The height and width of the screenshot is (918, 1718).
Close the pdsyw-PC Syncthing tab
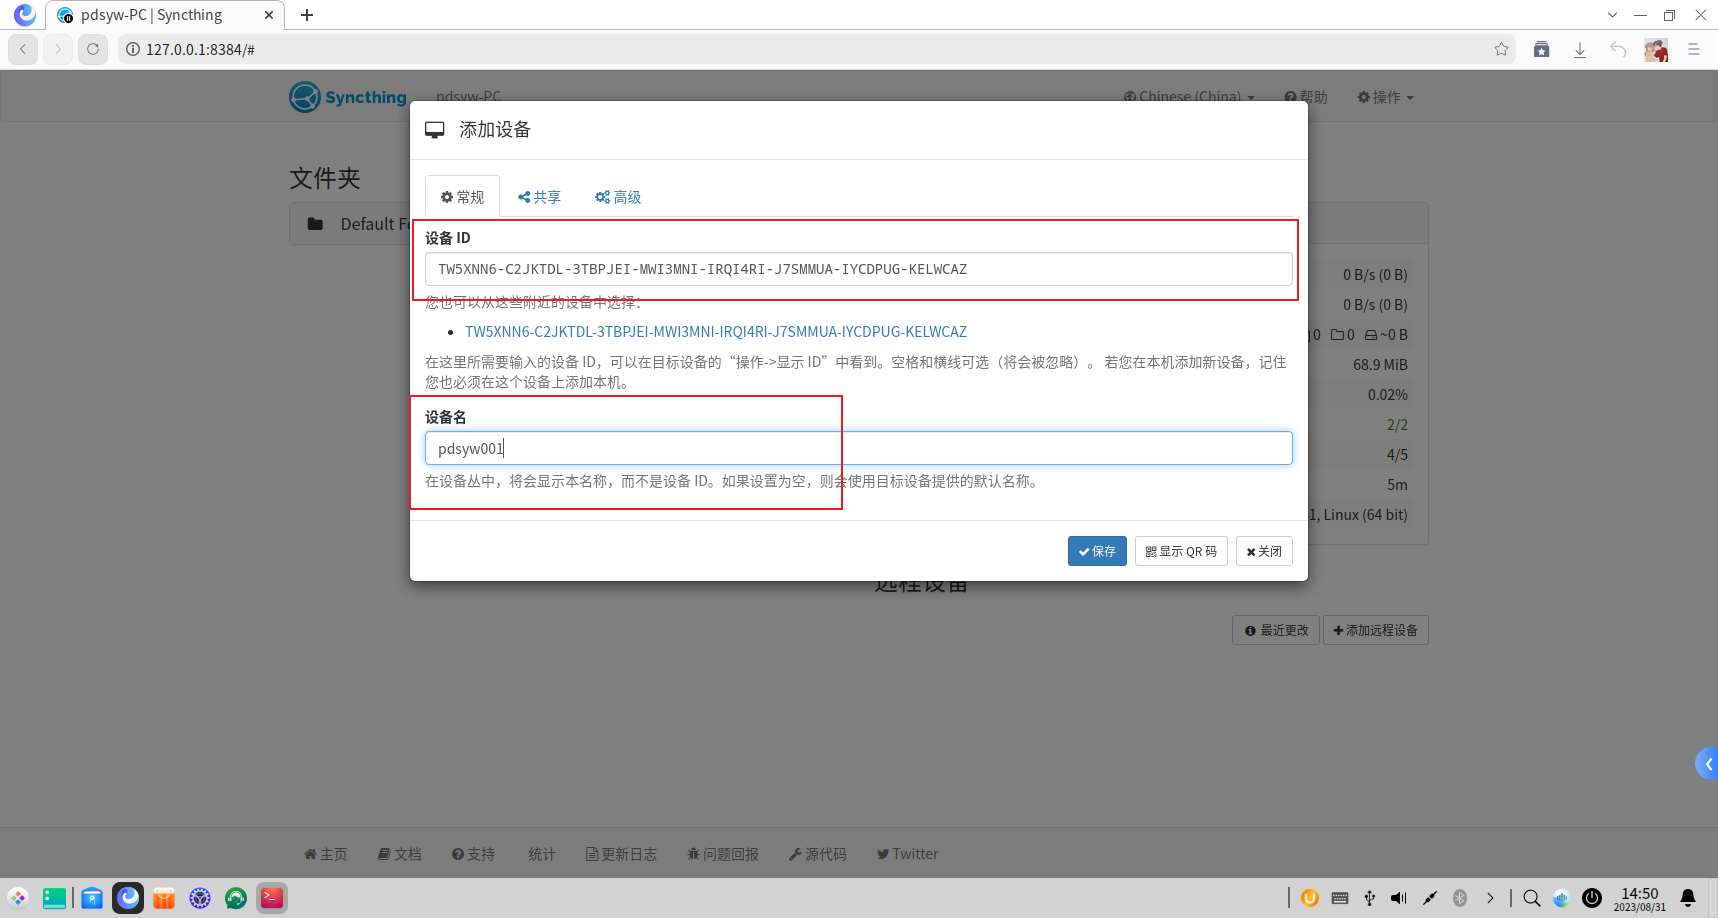(x=269, y=15)
